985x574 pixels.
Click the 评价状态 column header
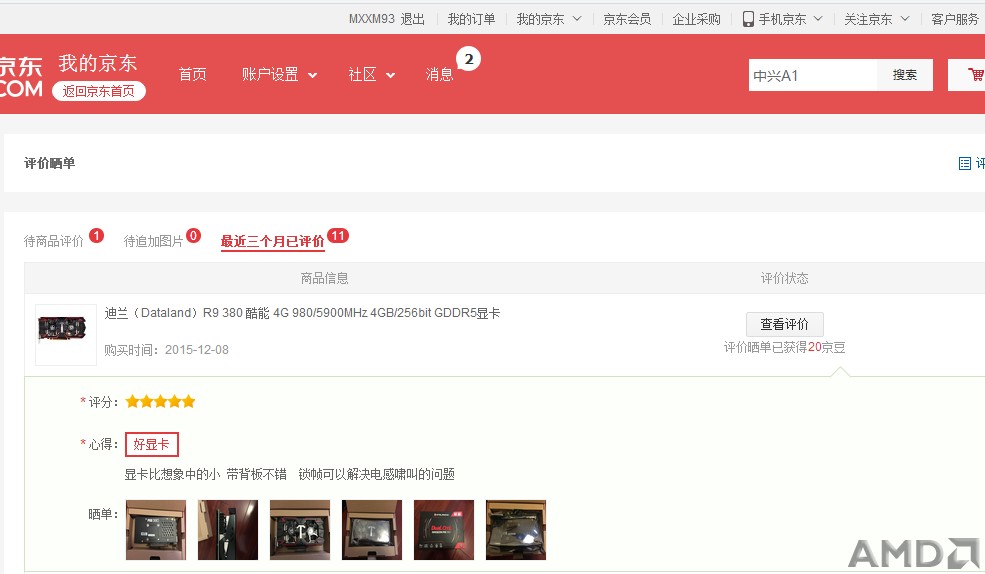tap(785, 278)
